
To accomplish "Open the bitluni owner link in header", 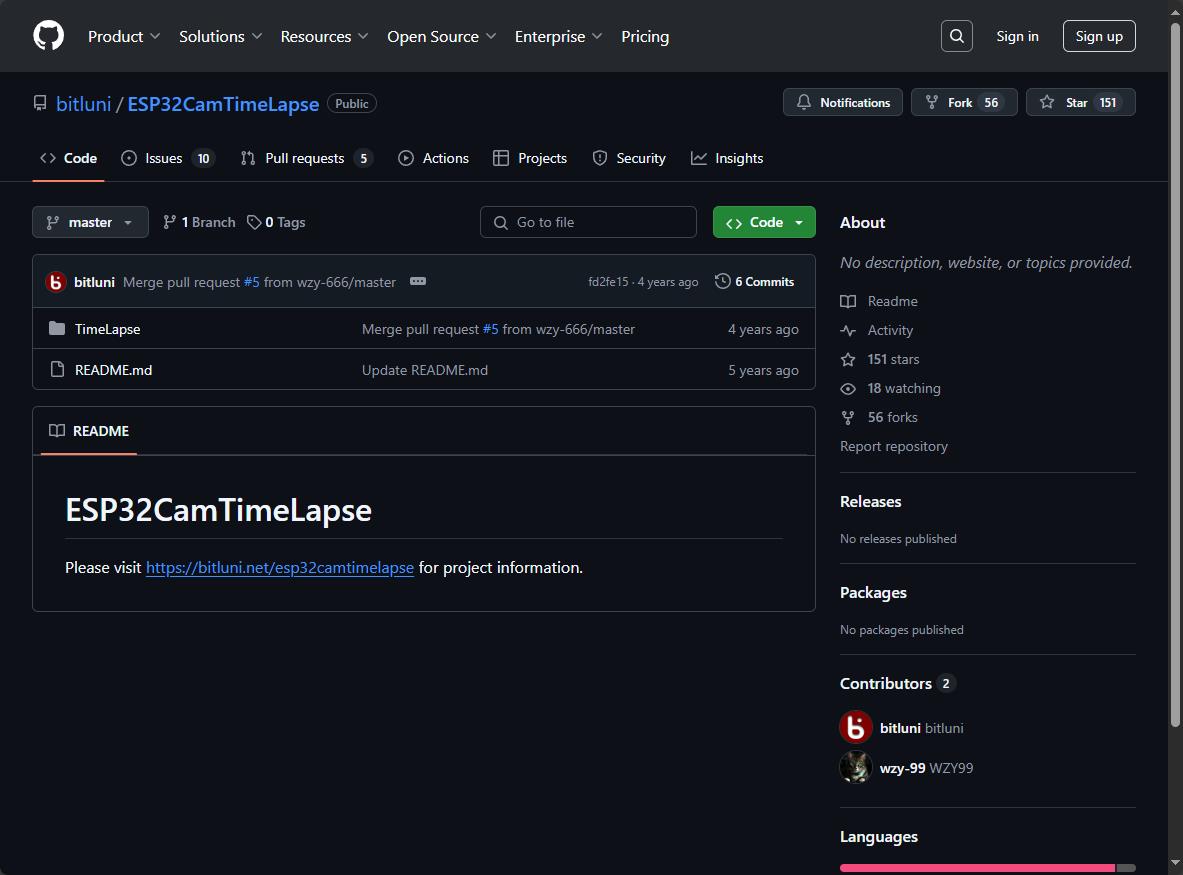I will 83,103.
